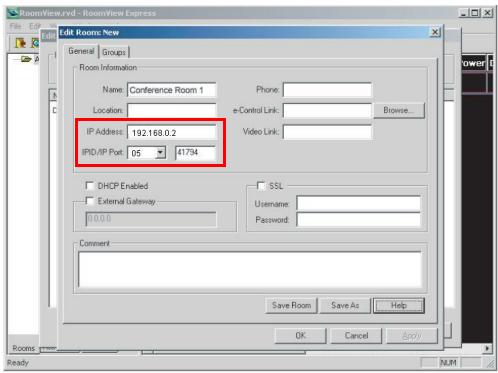This screenshot has height=373, width=498.
Task: Click horizontal scrollbar right arrow in RoomView
Action: tap(487, 348)
